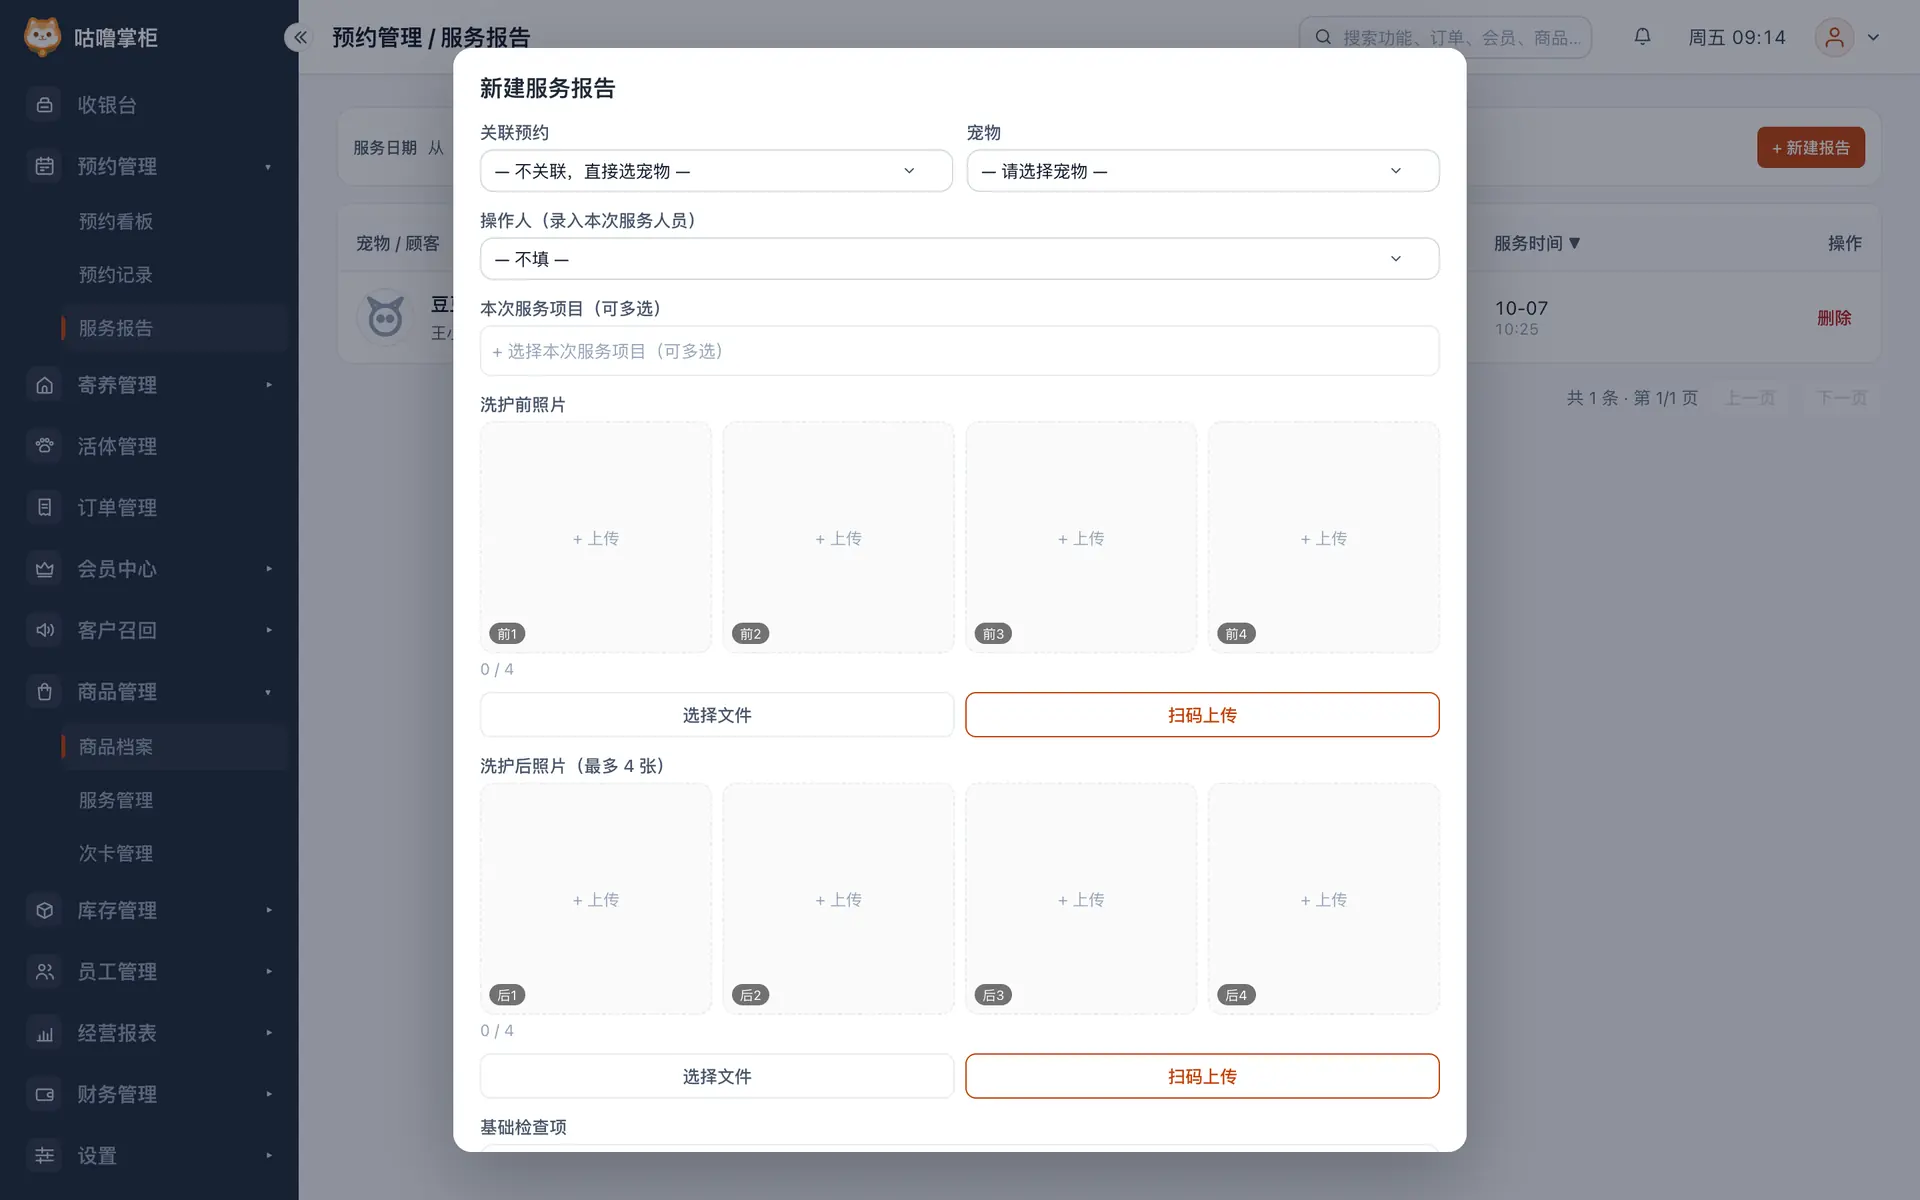
Task: Open the 操作人 dropdown
Action: (x=960, y=259)
